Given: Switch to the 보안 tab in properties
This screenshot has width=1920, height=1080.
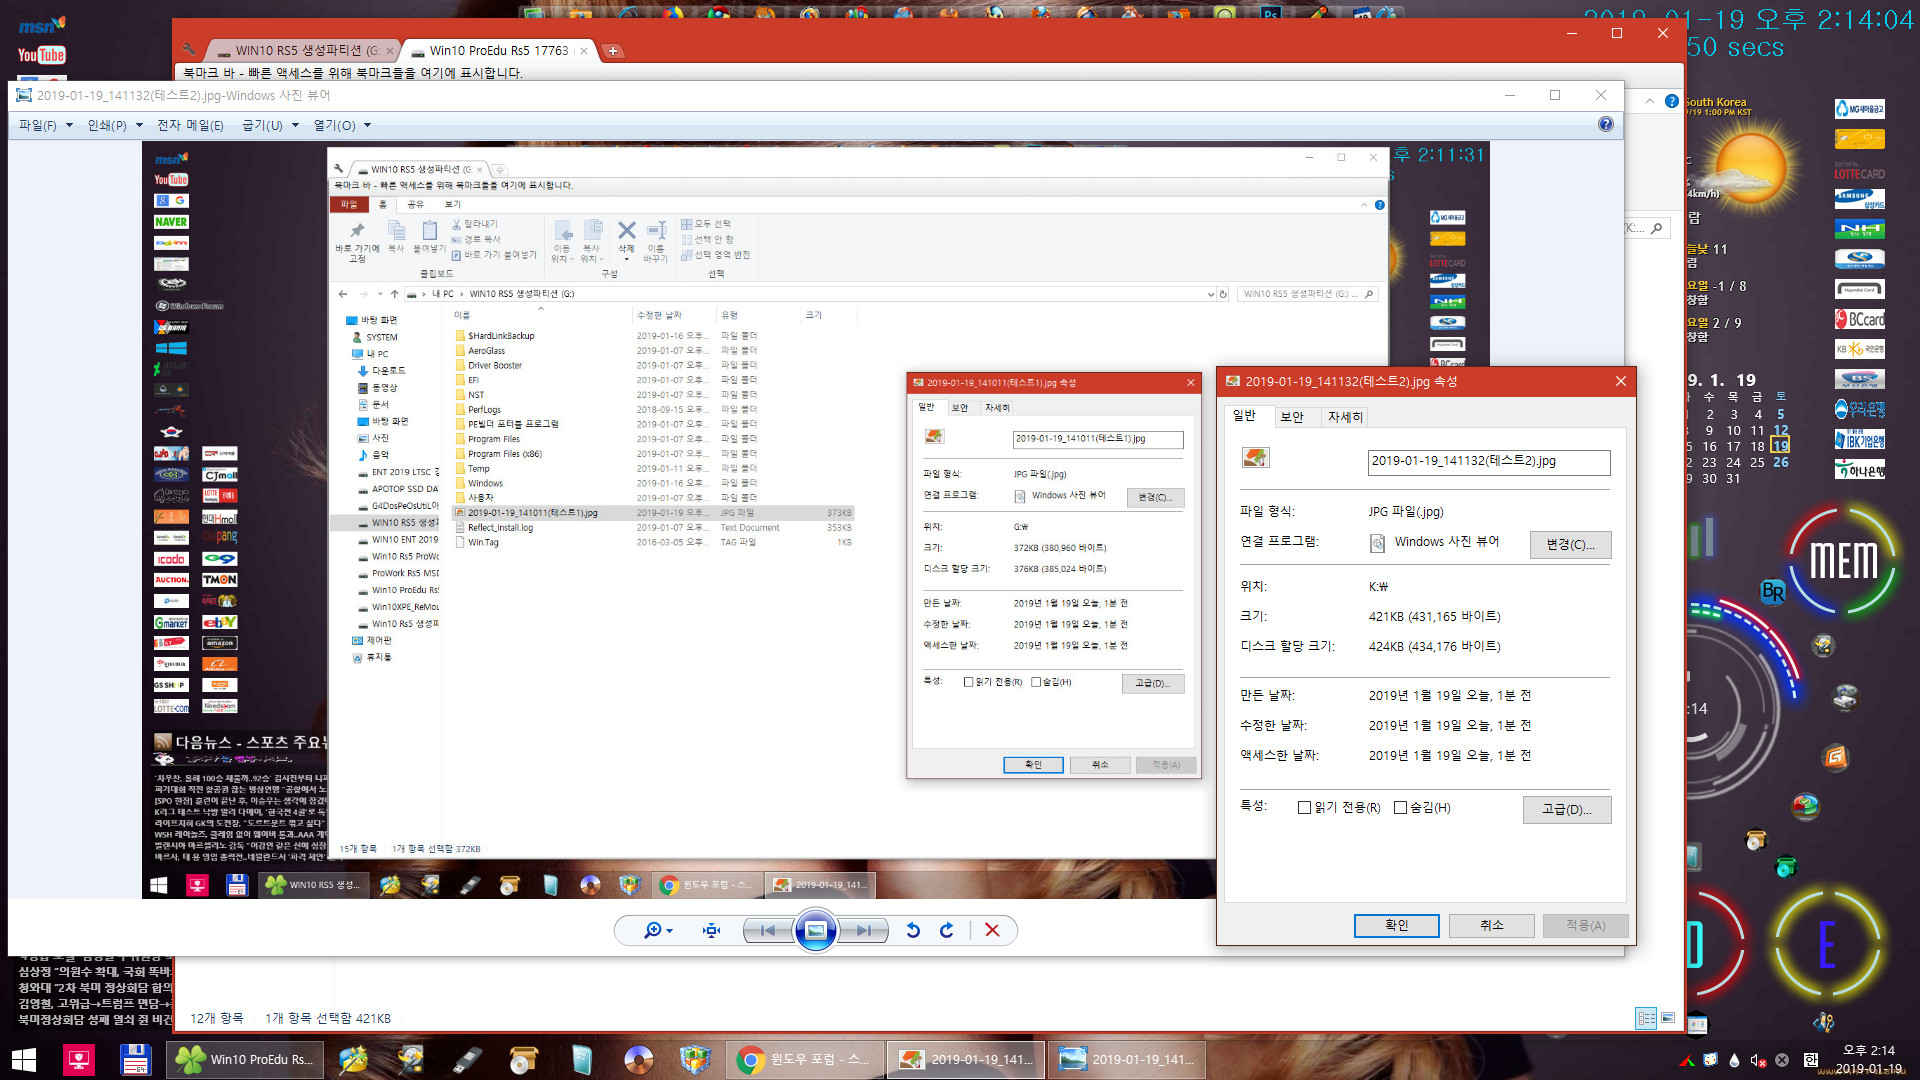Looking at the screenshot, I should [1292, 417].
